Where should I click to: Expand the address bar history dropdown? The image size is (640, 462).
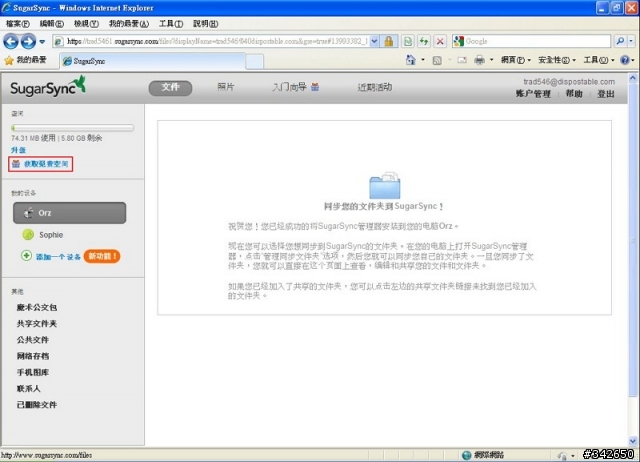(x=374, y=41)
